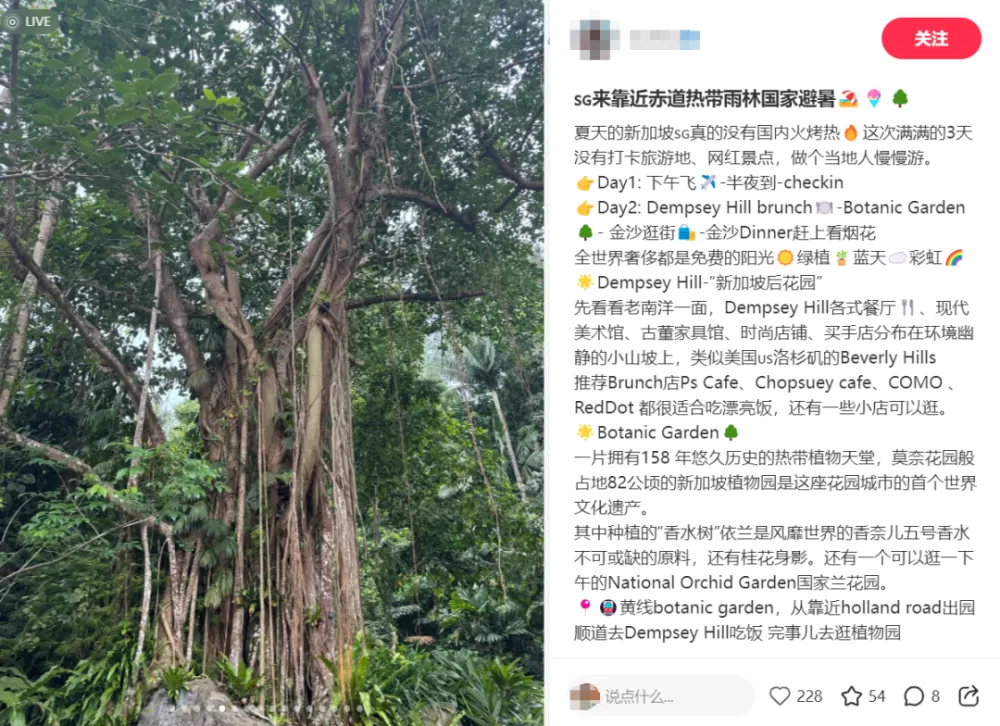This screenshot has height=726, width=1000.
Task: Click the Day1 itinerary line
Action: (709, 182)
